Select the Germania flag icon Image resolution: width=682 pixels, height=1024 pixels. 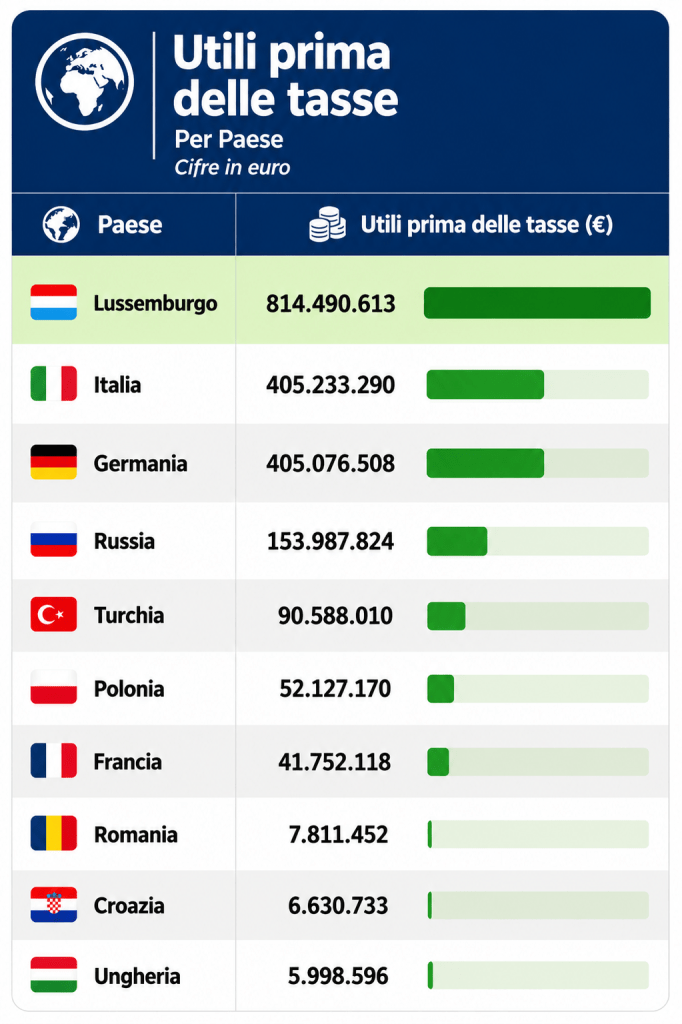[54, 462]
